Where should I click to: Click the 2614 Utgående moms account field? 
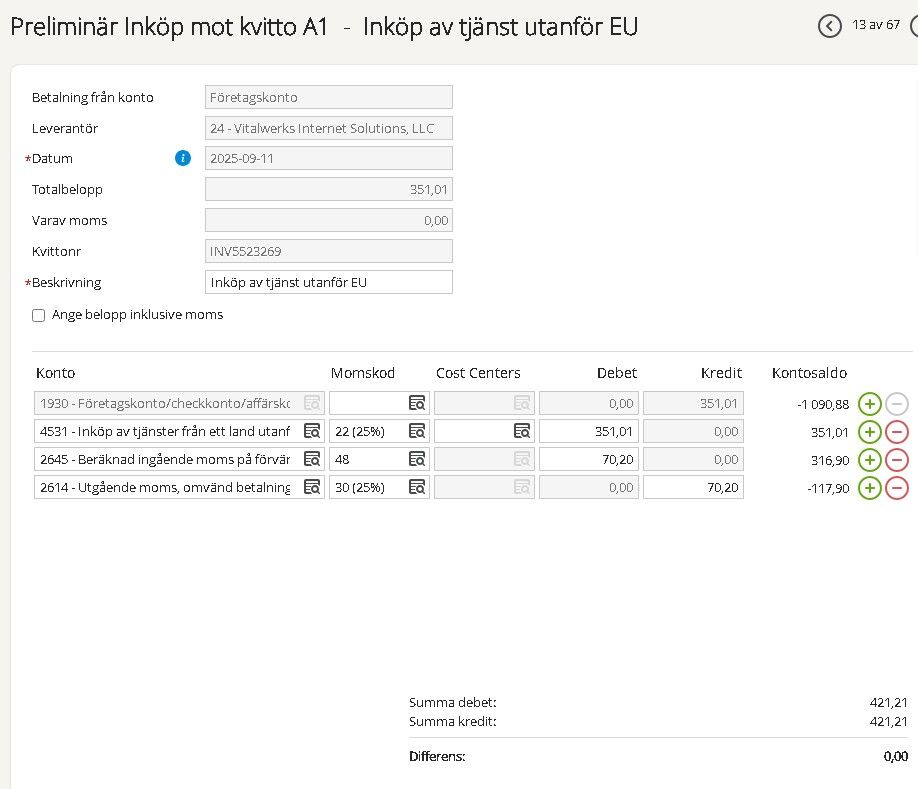(165, 488)
